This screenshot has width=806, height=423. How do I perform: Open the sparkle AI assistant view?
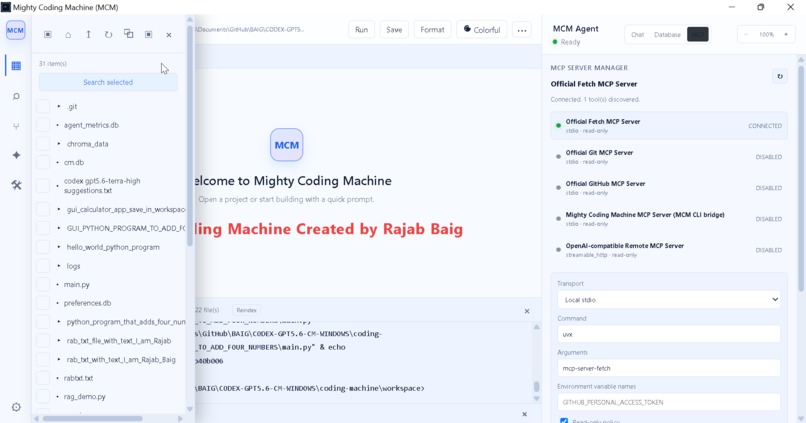(16, 155)
